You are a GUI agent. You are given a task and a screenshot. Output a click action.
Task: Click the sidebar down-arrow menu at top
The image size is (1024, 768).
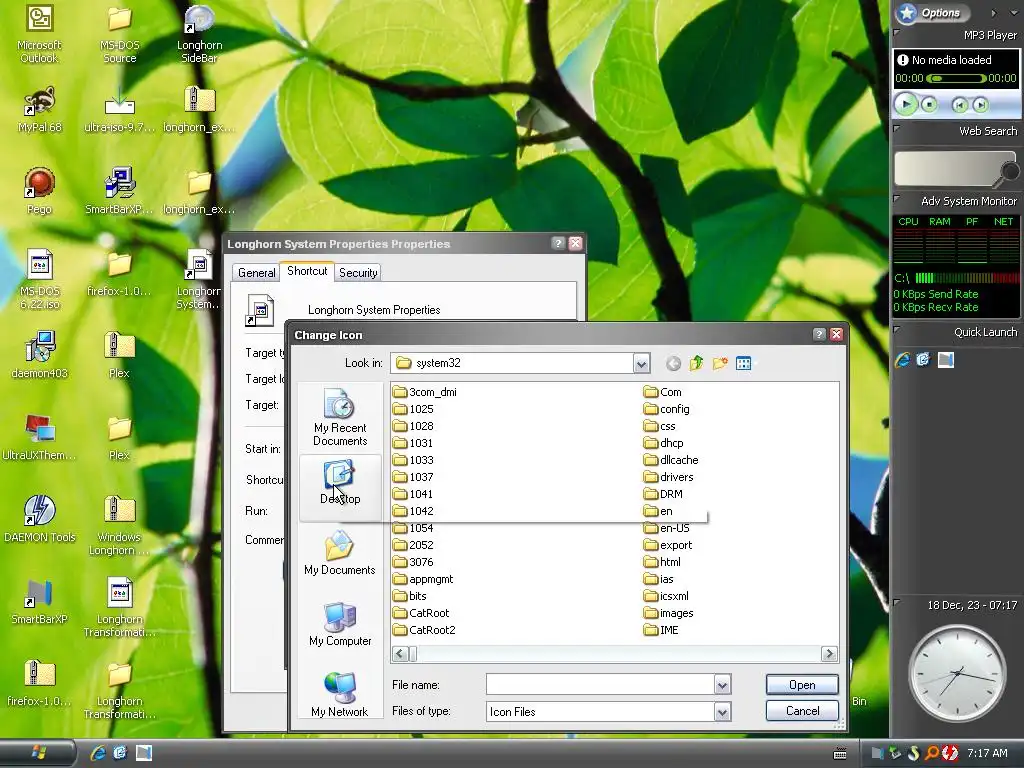tap(1014, 12)
